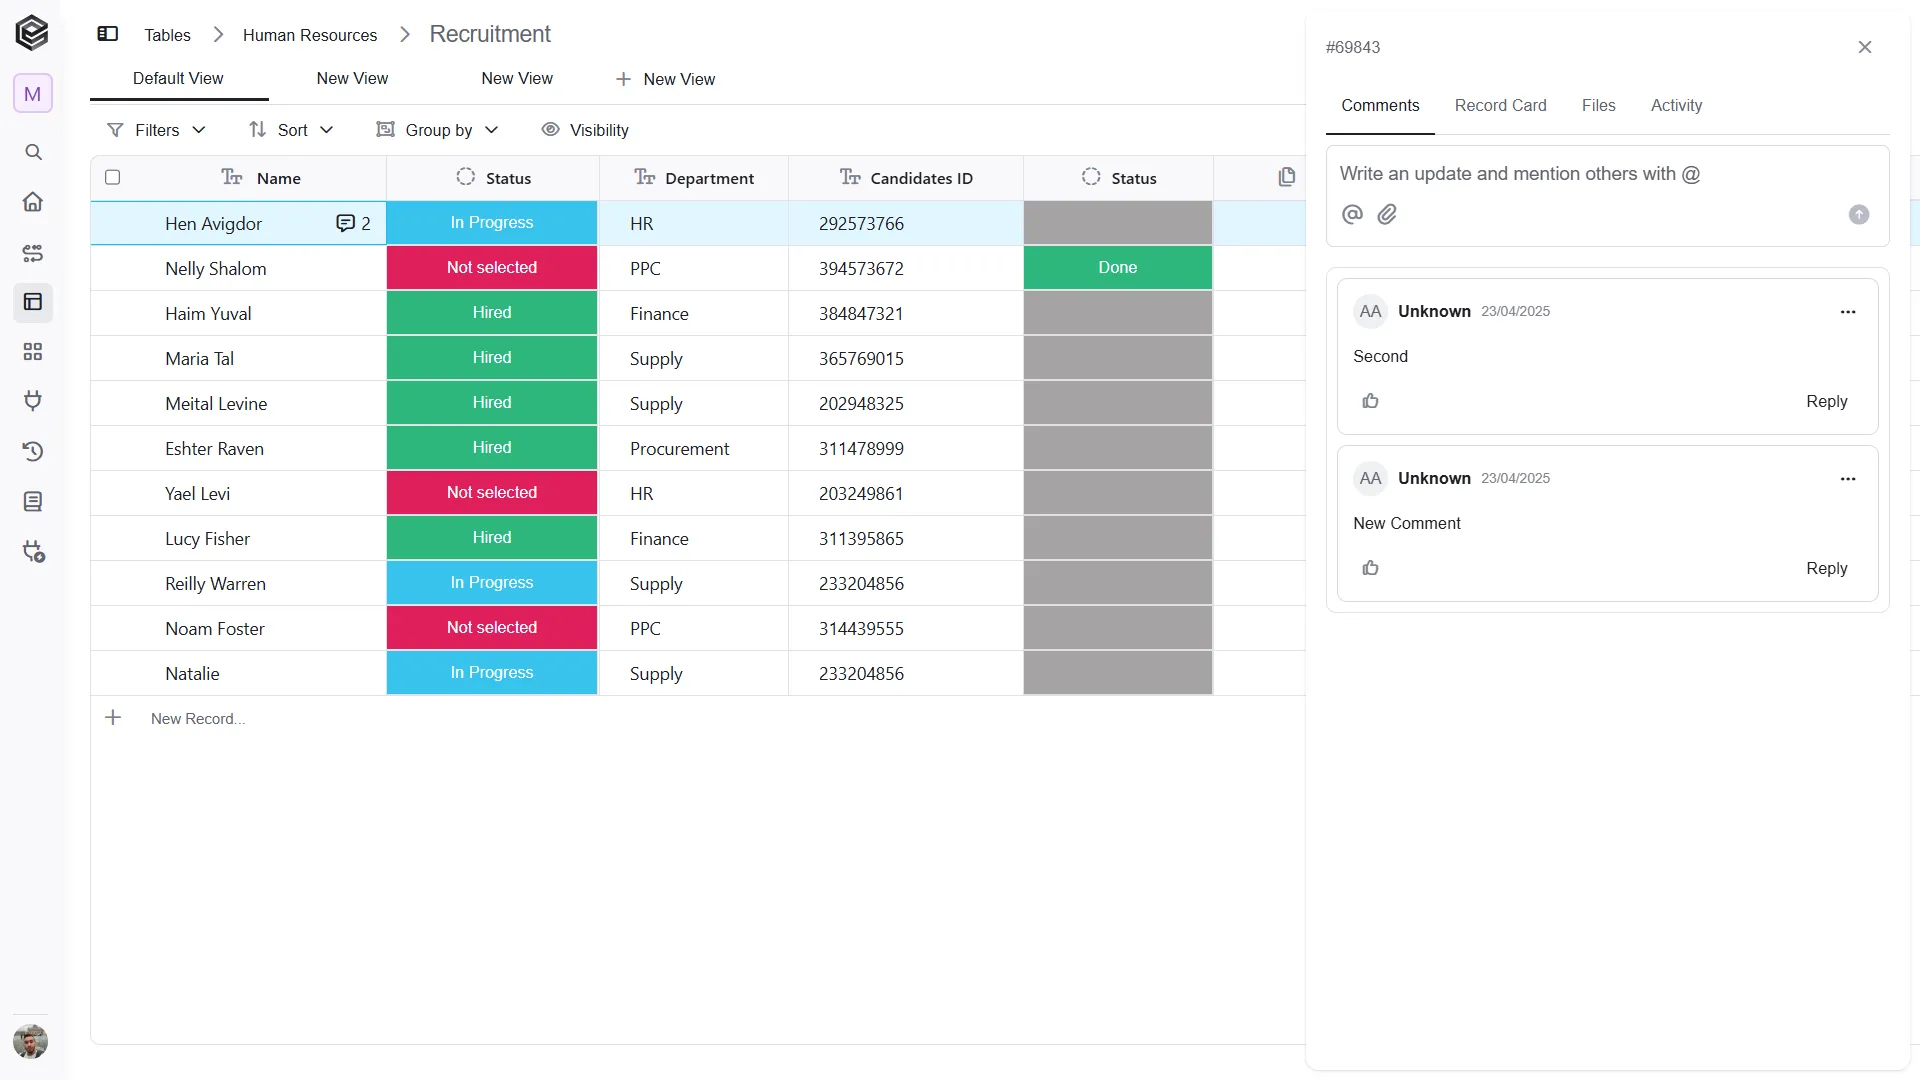Open more options on 'New Comment' comment
Image resolution: width=1920 pixels, height=1080 pixels.
point(1848,479)
